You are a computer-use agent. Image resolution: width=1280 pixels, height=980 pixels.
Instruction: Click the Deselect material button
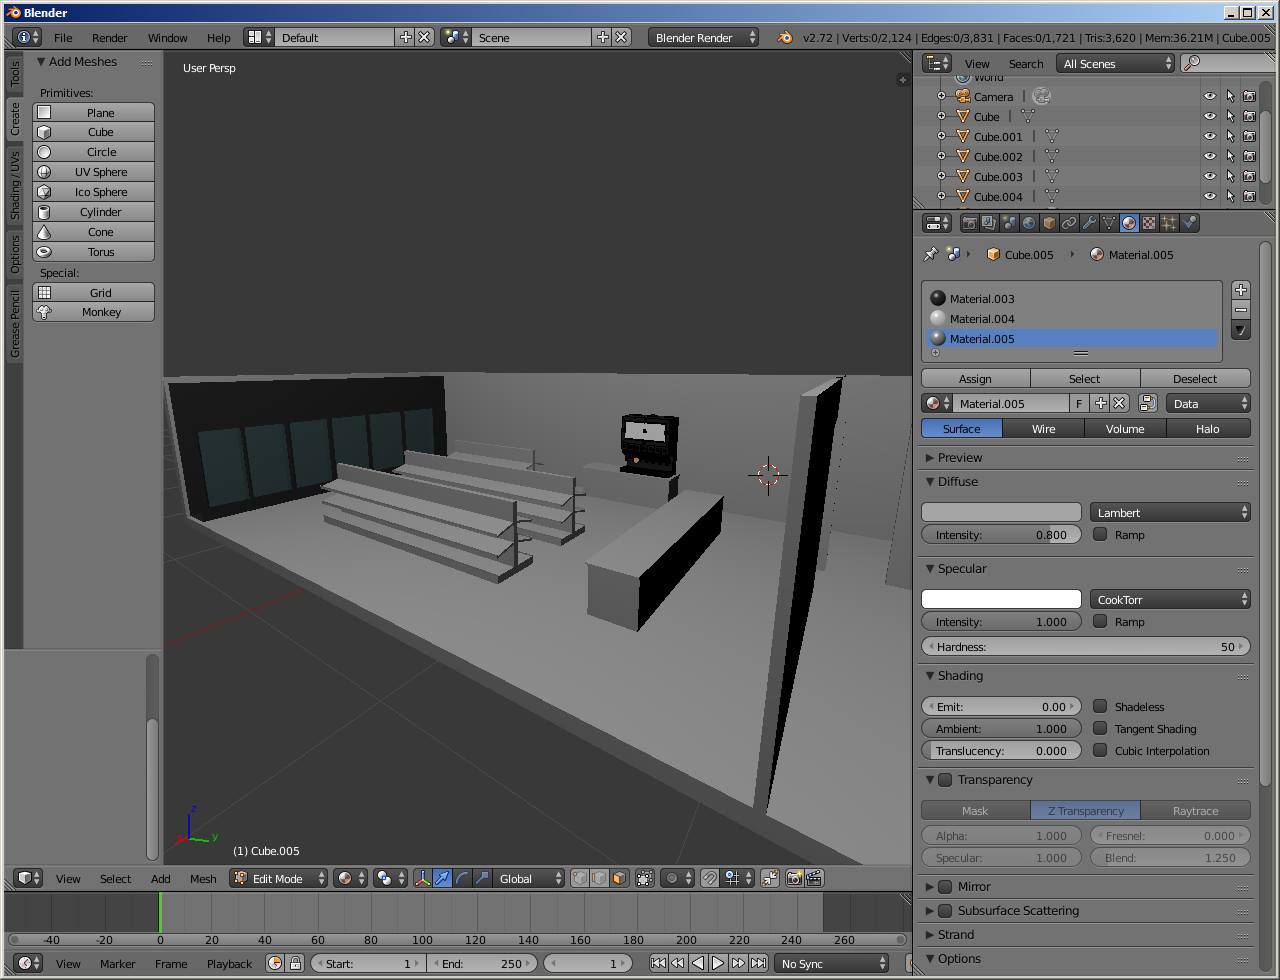(1195, 378)
